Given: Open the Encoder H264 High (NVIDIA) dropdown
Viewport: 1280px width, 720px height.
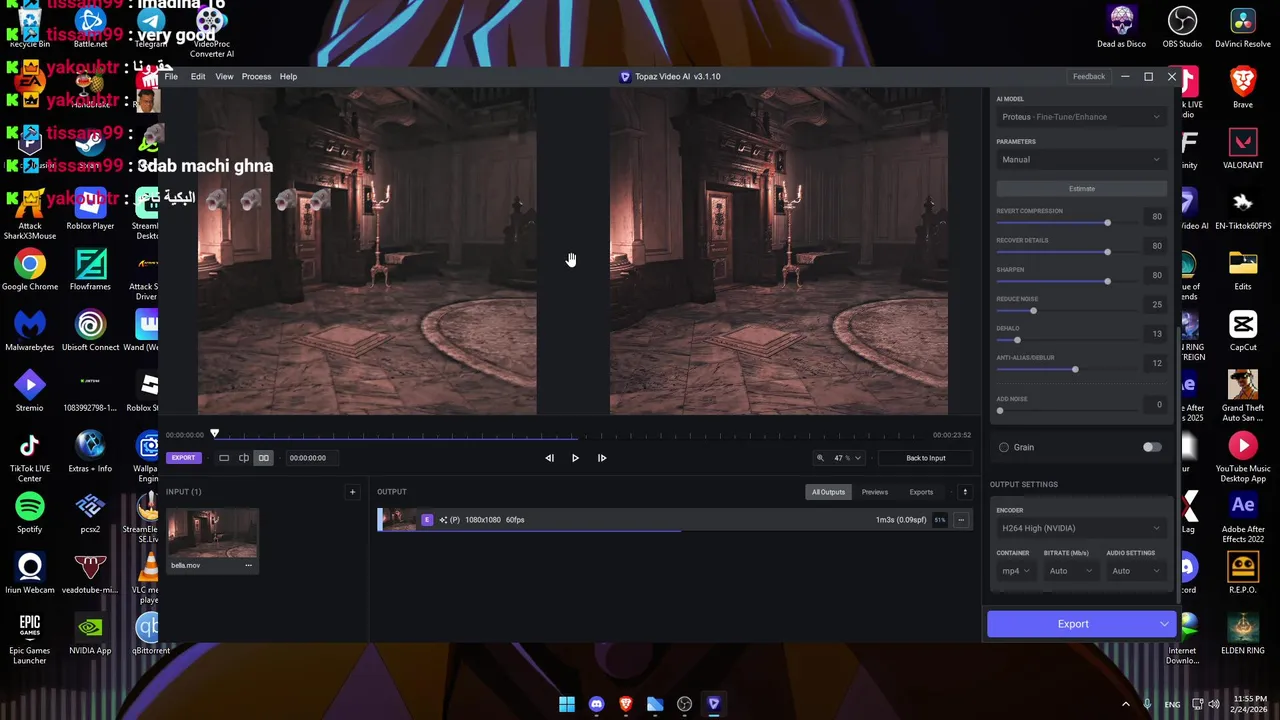Looking at the screenshot, I should click(x=1081, y=528).
